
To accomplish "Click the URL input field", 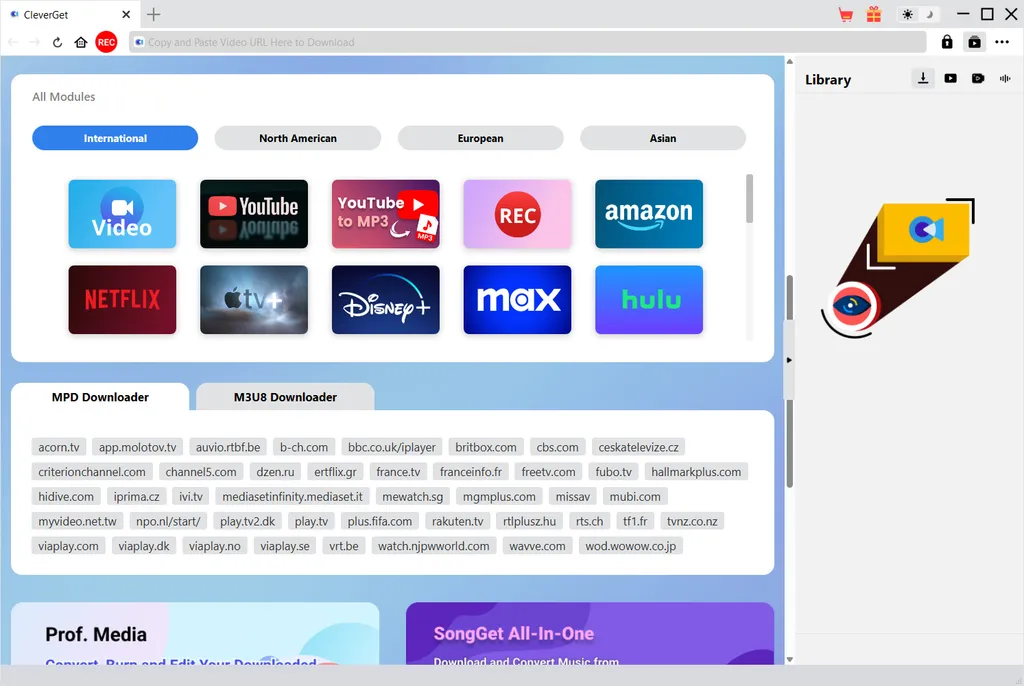I will [528, 42].
